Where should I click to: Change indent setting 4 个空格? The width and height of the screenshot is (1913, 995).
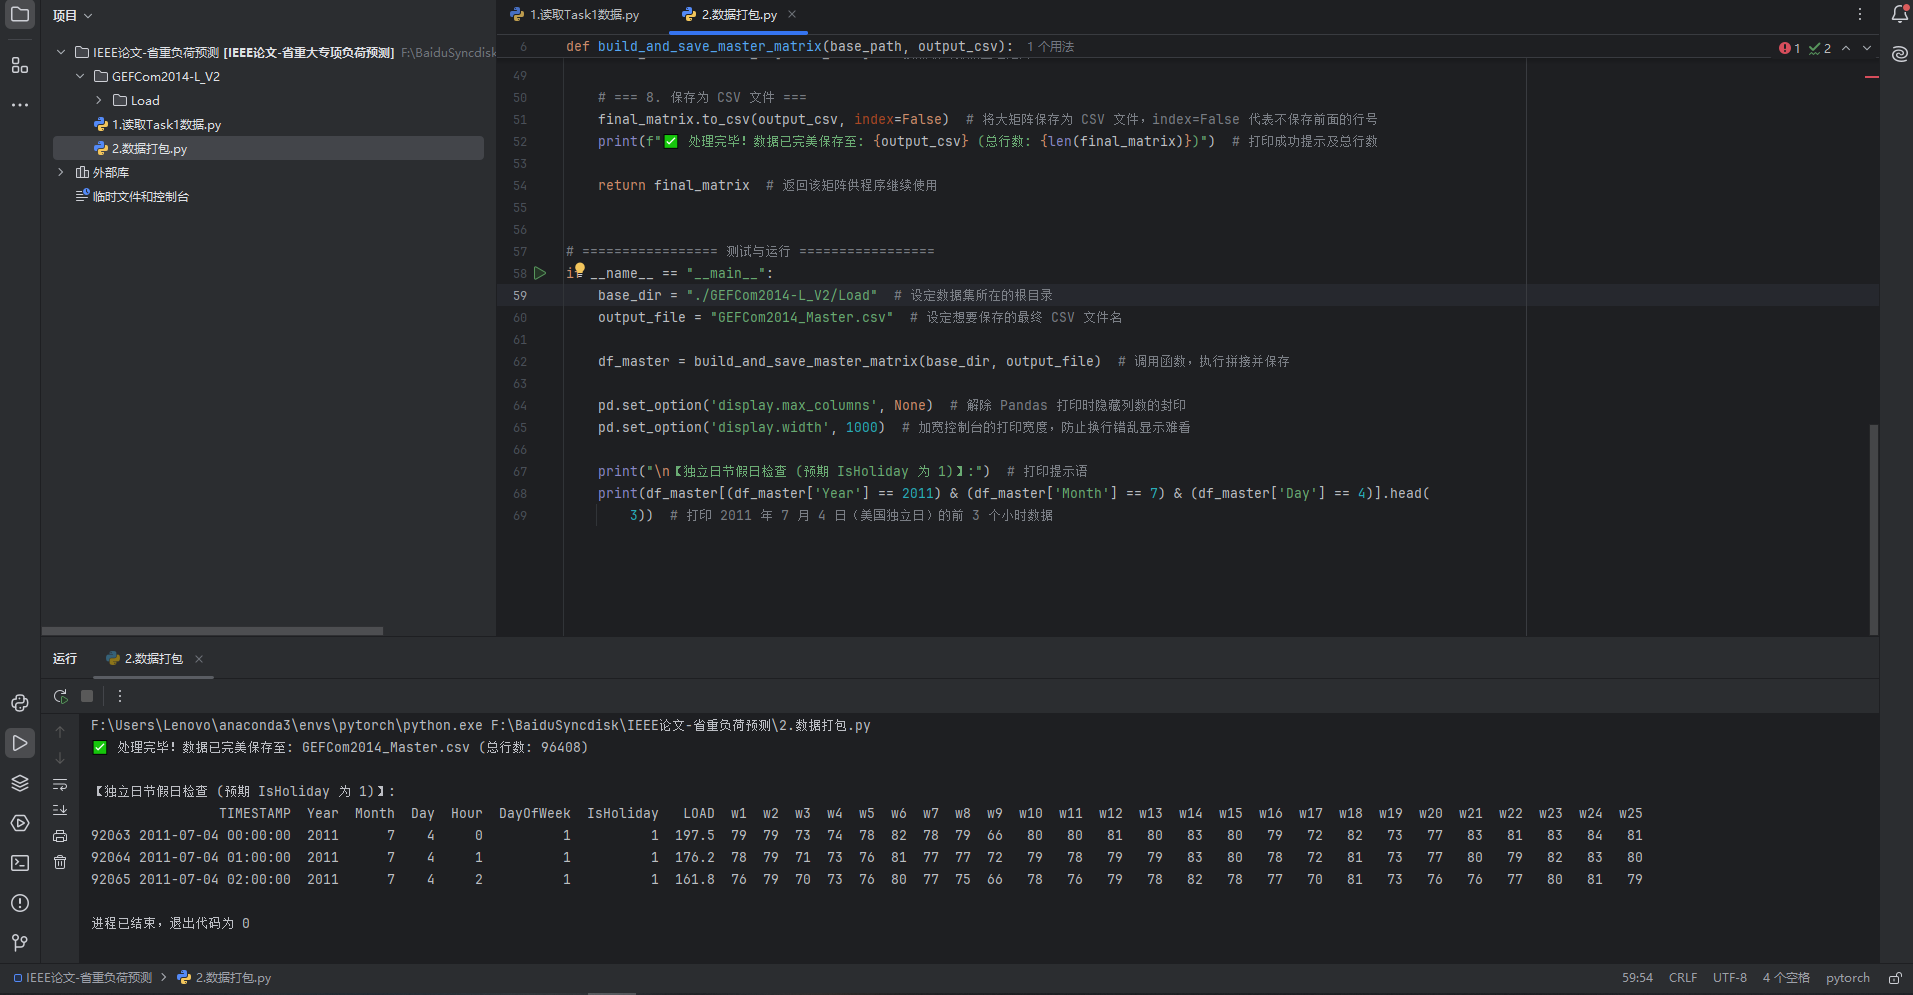1786,978
